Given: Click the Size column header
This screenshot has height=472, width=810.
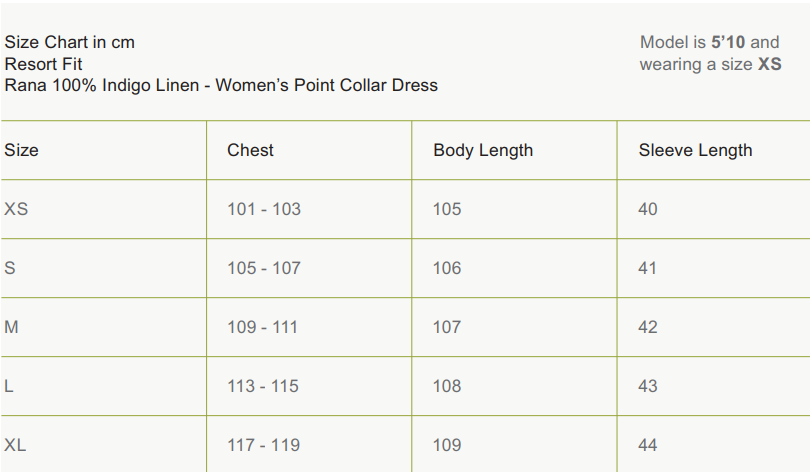Looking at the screenshot, I should (21, 150).
